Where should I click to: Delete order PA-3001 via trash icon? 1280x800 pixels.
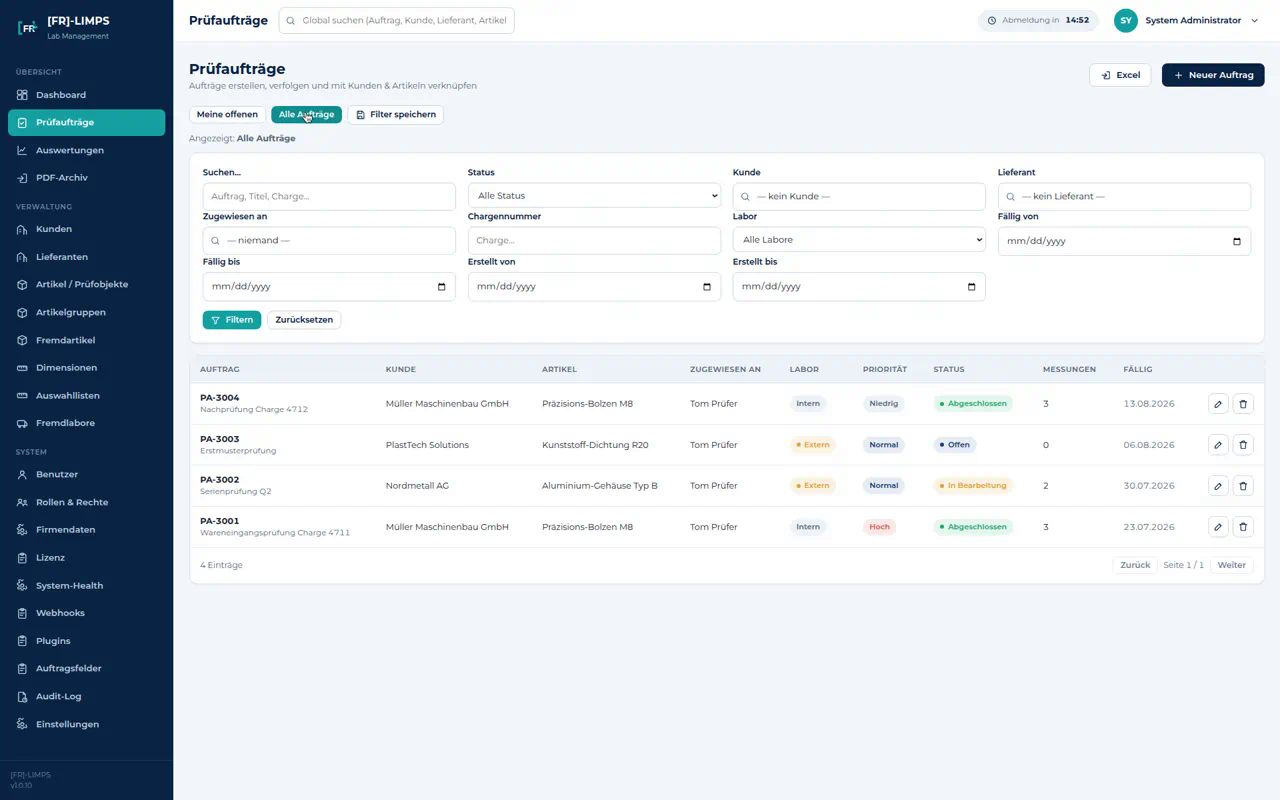coord(1243,527)
